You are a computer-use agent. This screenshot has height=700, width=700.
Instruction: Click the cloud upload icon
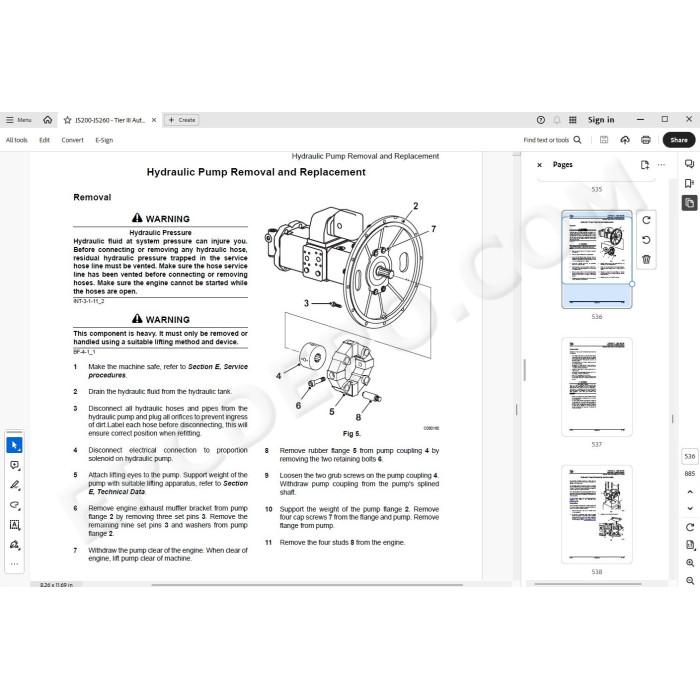(x=625, y=140)
